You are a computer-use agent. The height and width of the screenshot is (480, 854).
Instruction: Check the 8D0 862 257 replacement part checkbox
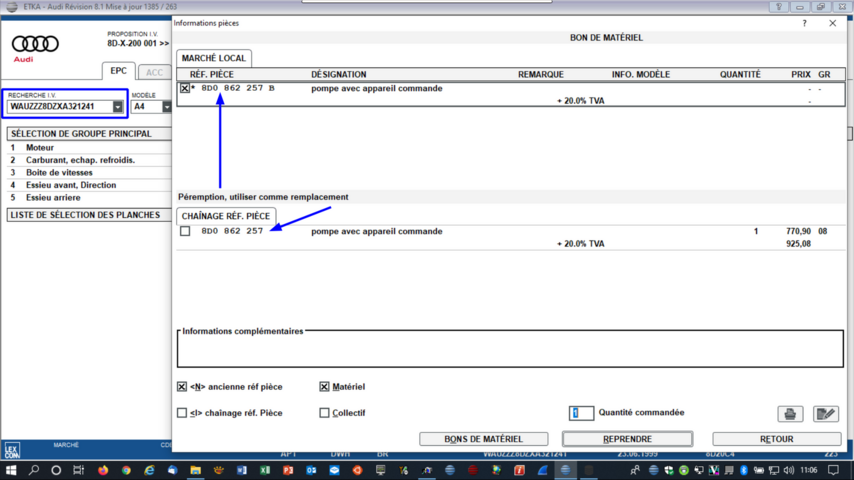click(185, 231)
